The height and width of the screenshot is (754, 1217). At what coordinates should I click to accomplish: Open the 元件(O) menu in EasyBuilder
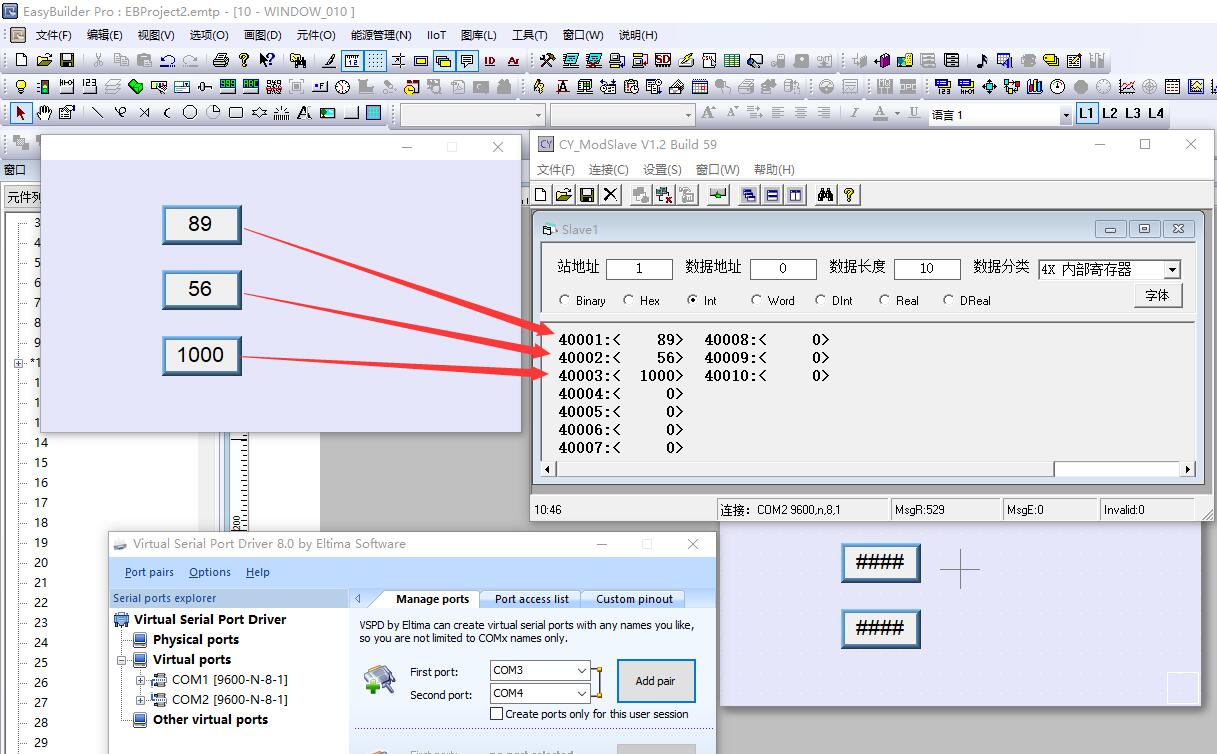coord(316,35)
